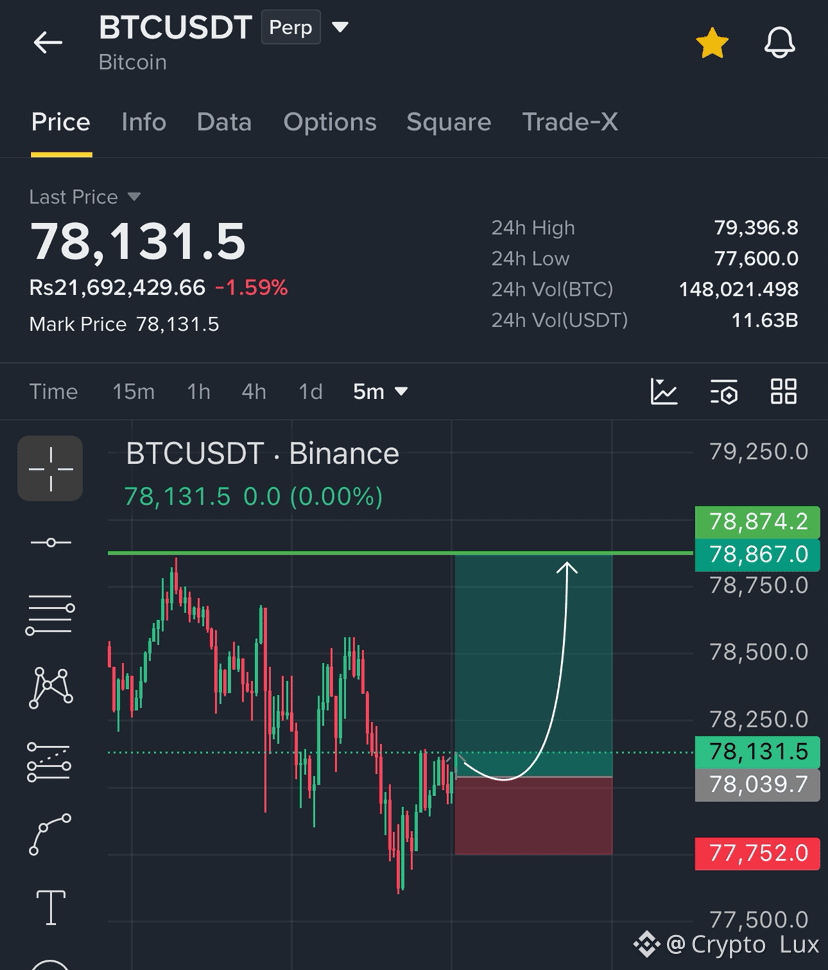Screen dimensions: 828x970
Task: Select the 1h interval
Action: pos(199,392)
